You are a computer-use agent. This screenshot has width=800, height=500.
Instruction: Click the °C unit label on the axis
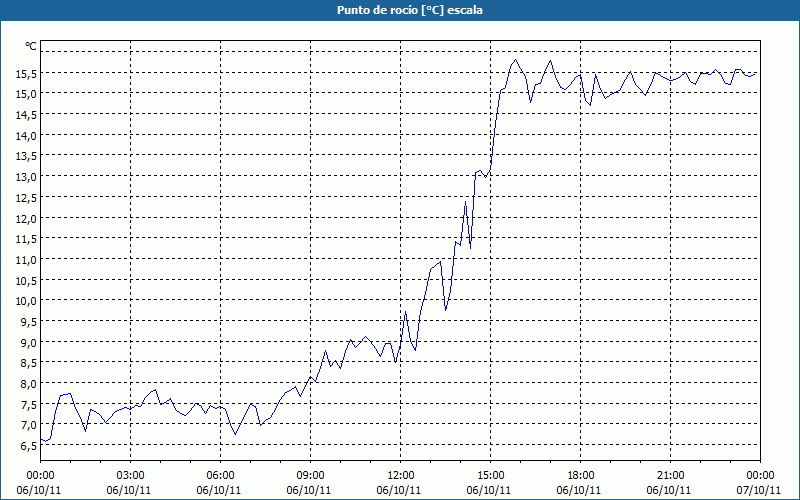31,46
